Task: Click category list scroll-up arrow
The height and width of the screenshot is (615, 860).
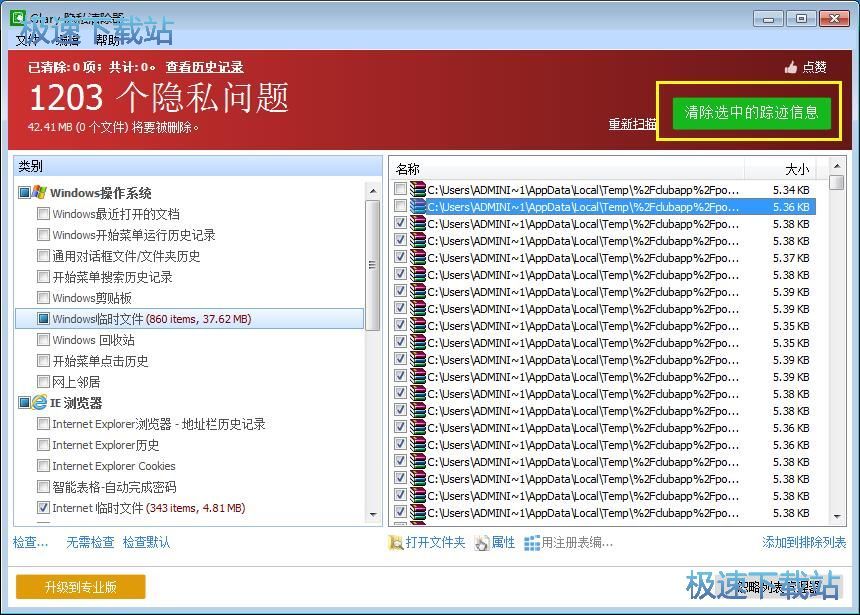Action: click(373, 191)
